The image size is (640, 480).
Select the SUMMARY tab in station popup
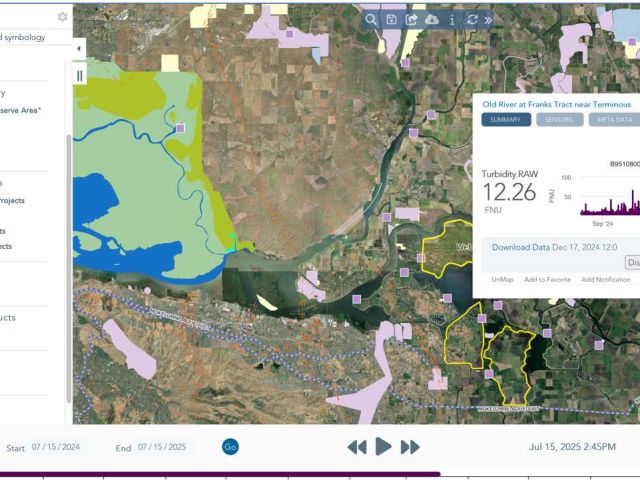point(506,120)
